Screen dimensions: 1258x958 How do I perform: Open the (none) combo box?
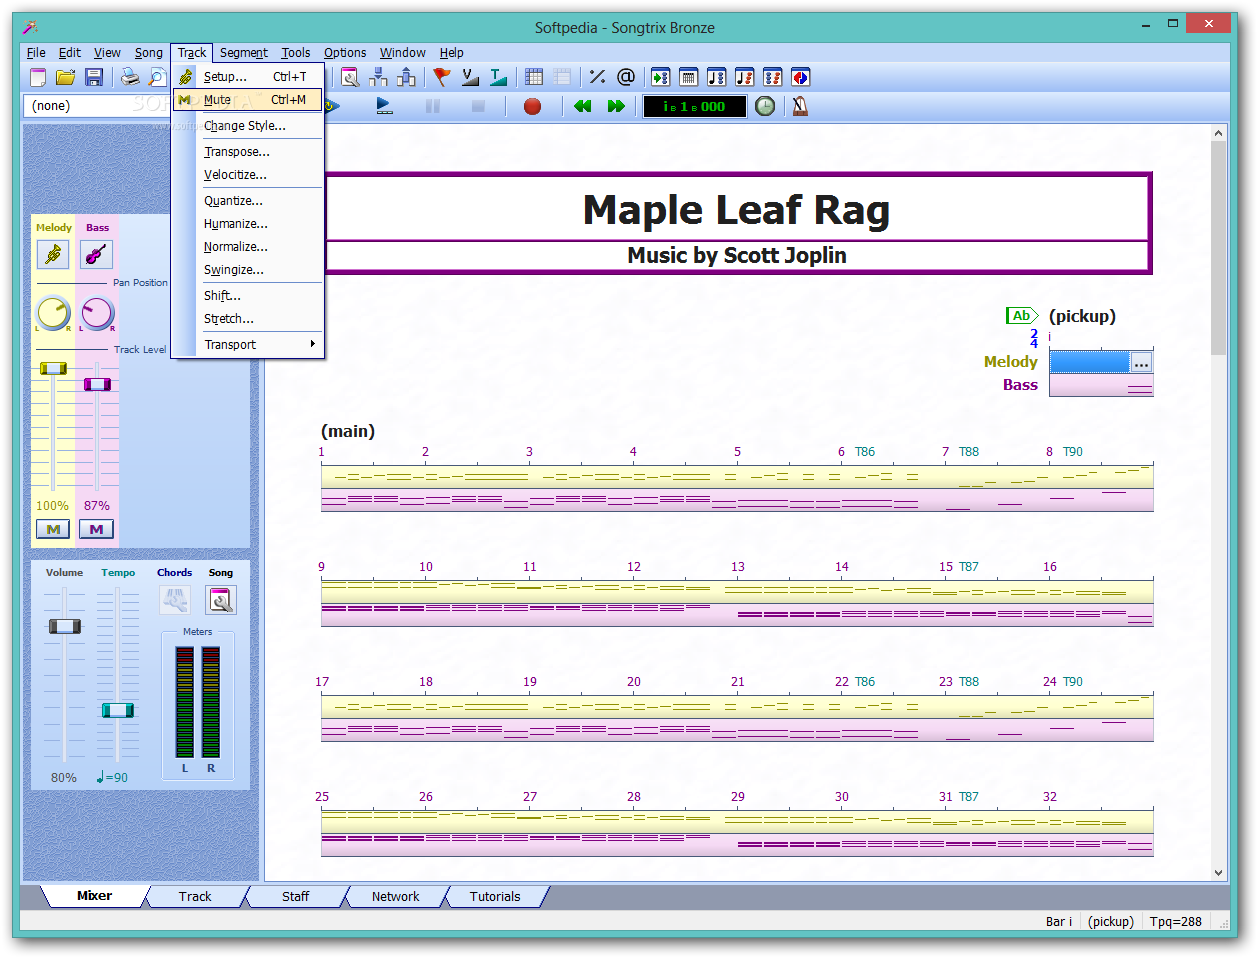point(98,105)
